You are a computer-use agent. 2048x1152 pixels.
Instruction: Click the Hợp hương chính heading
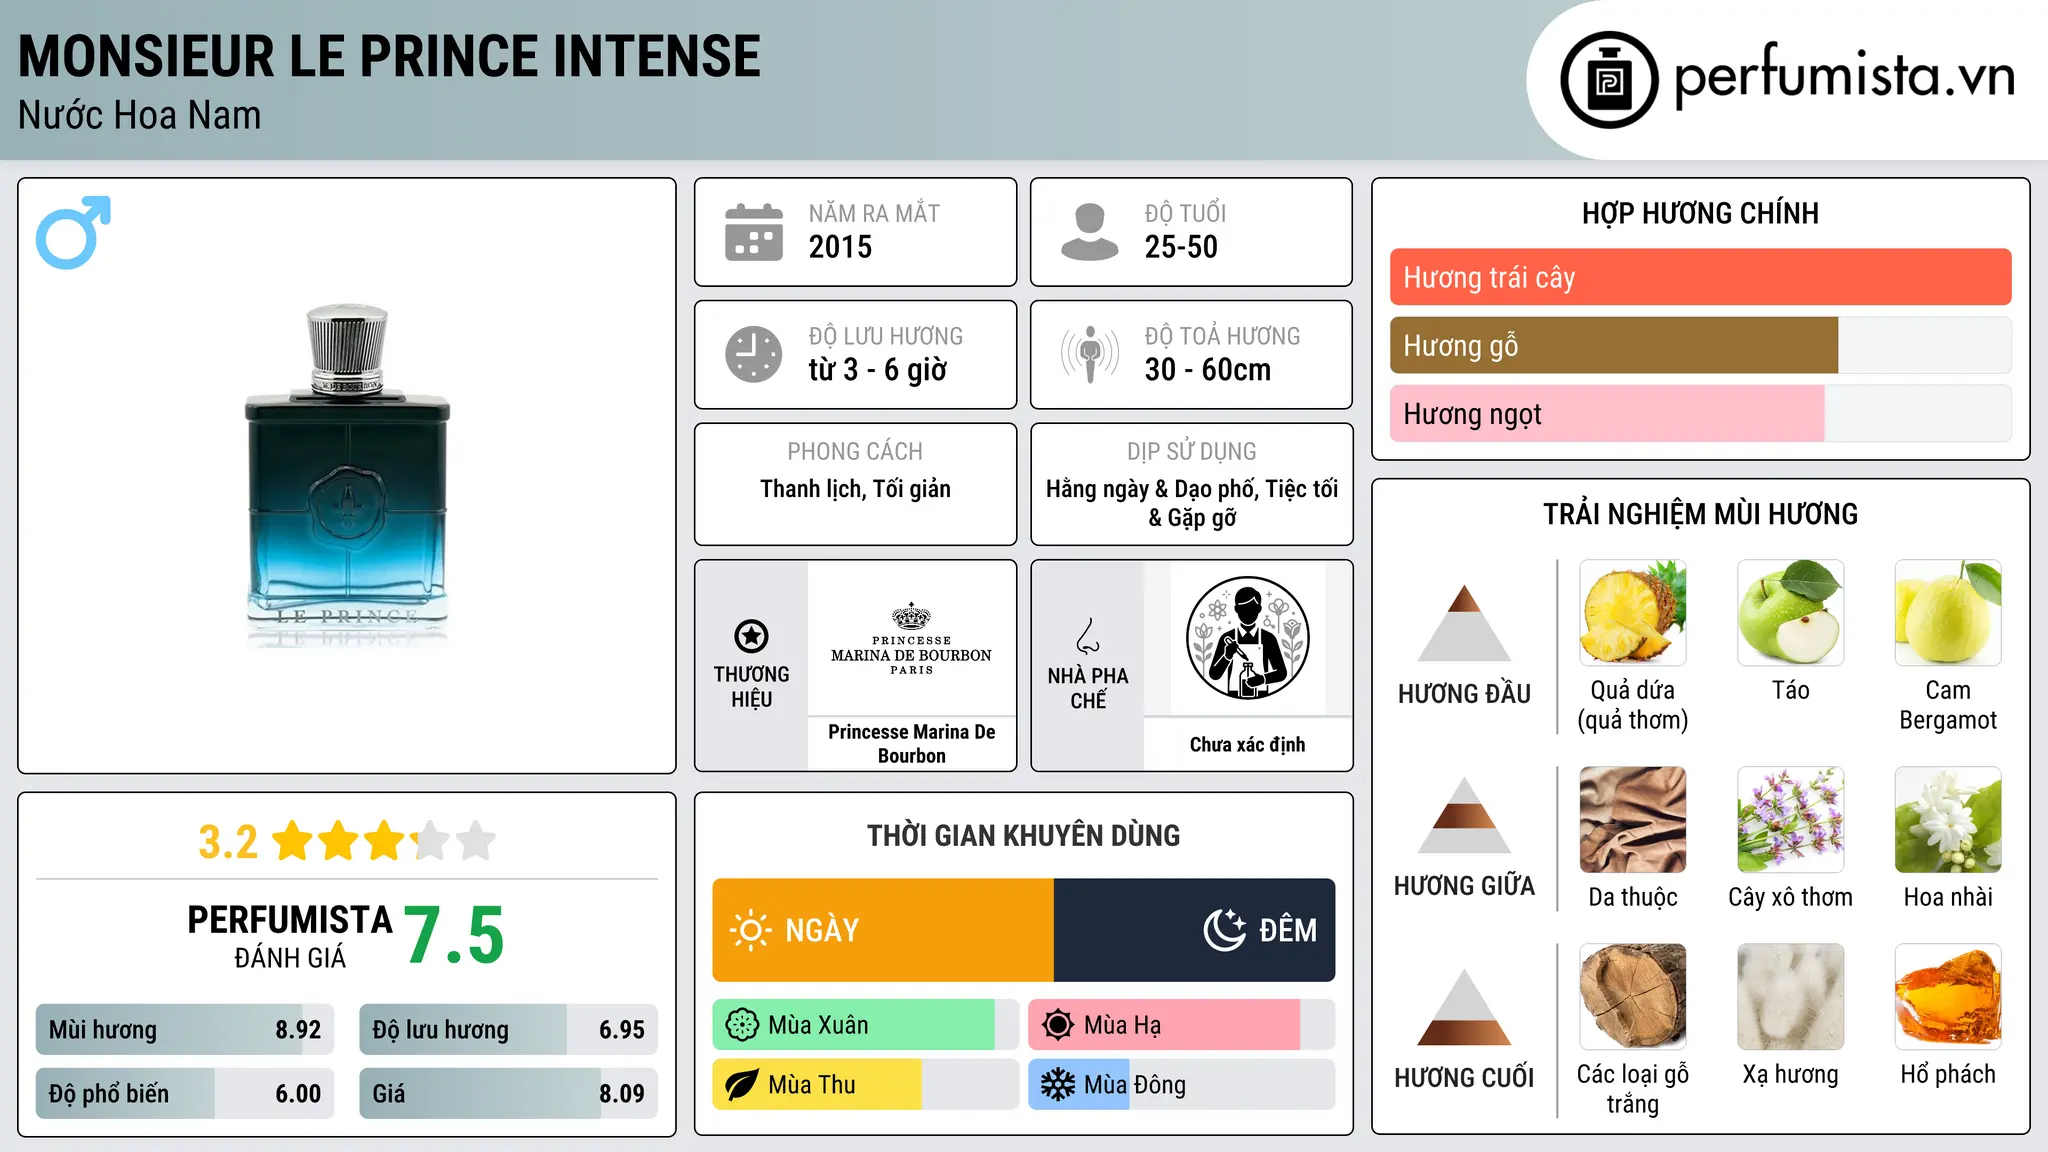click(x=1700, y=213)
